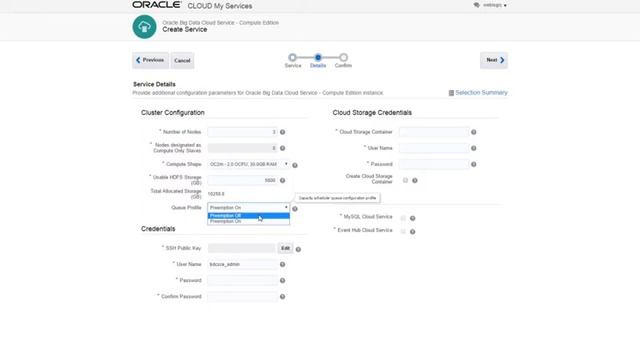640x360 pixels.
Task: Open help for Credentials User Name
Action: pyautogui.click(x=282, y=264)
